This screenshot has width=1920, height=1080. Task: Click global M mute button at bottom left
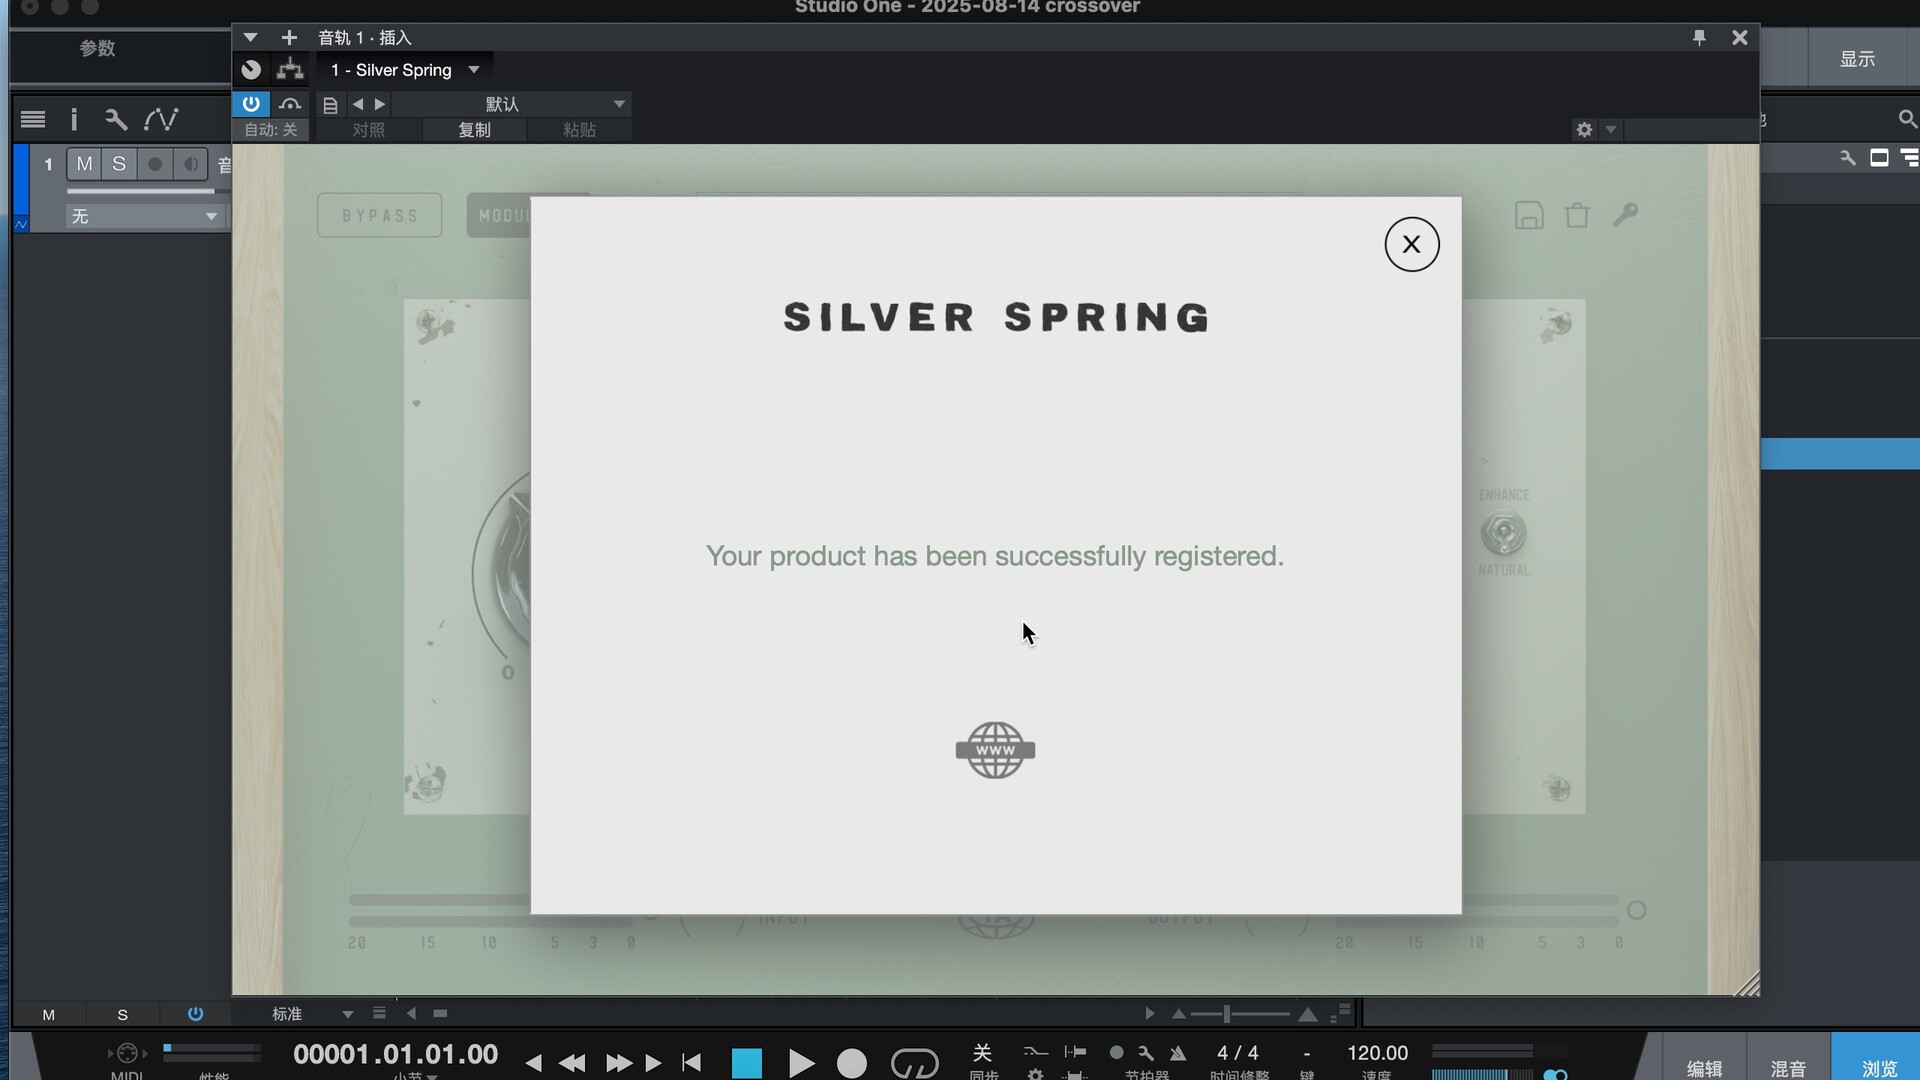tap(48, 1014)
